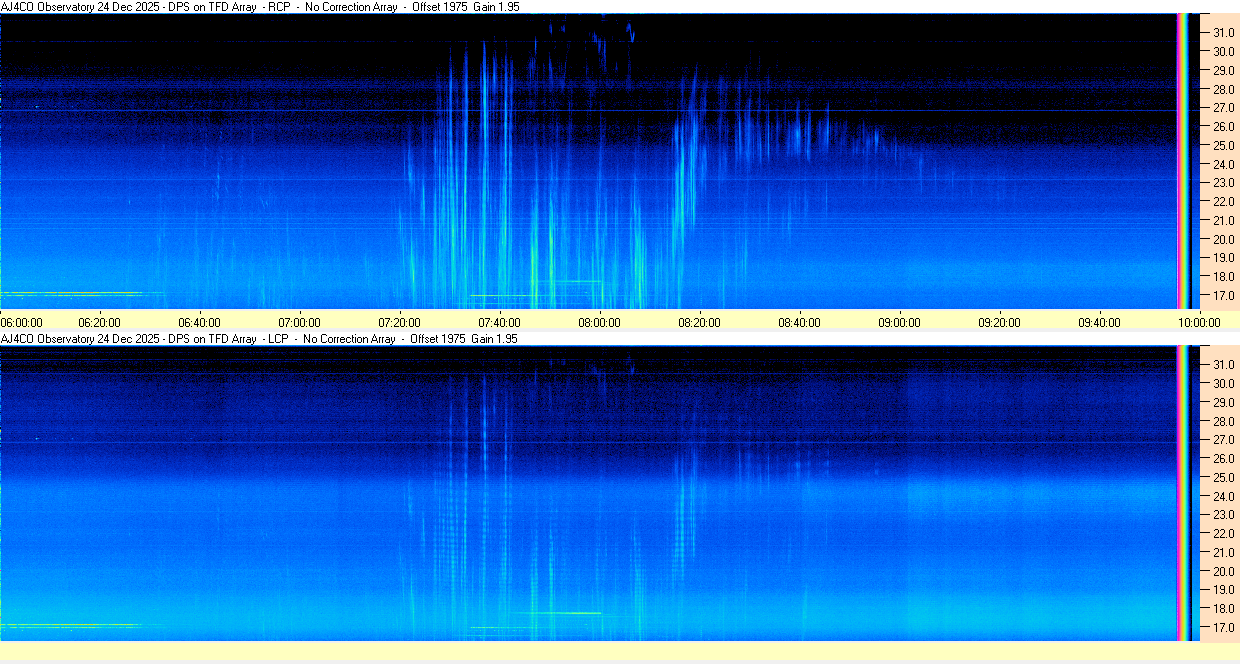Click the 27.0 frequency label in LCP panel
Screen dimensions: 1240x664
pyautogui.click(x=1223, y=440)
